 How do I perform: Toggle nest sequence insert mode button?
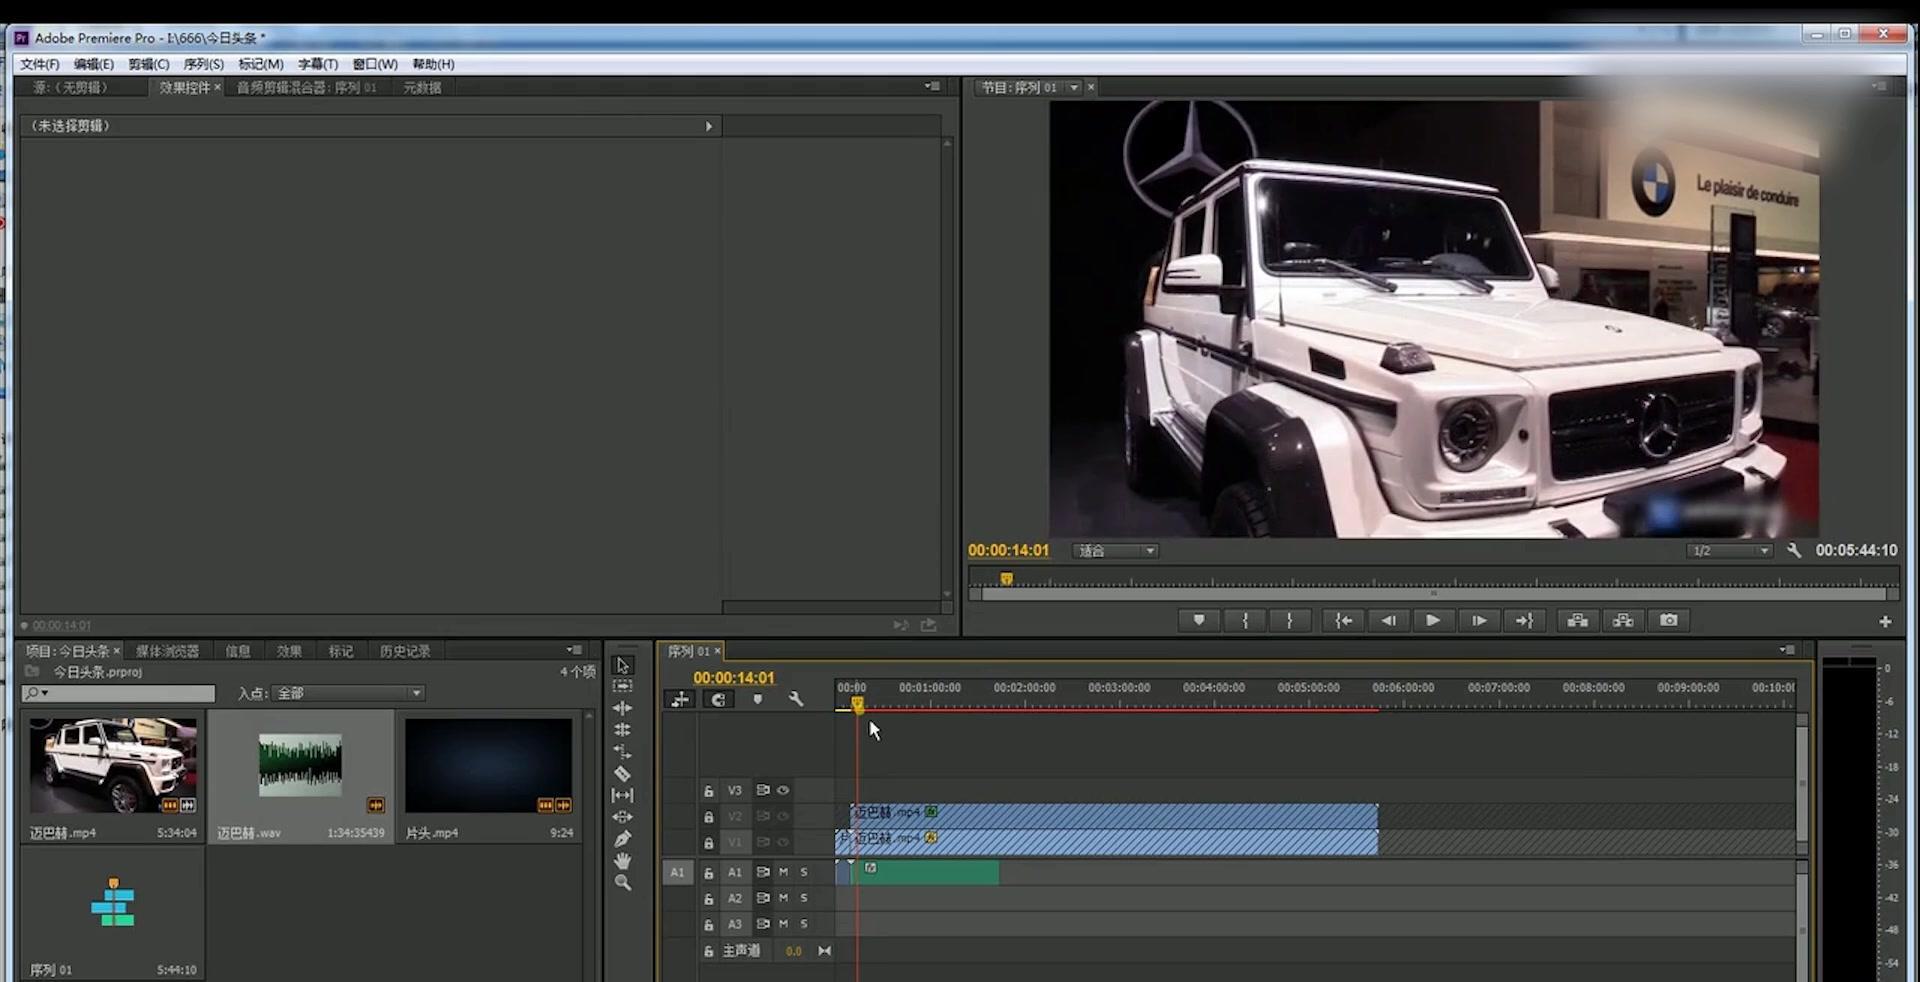(681, 700)
